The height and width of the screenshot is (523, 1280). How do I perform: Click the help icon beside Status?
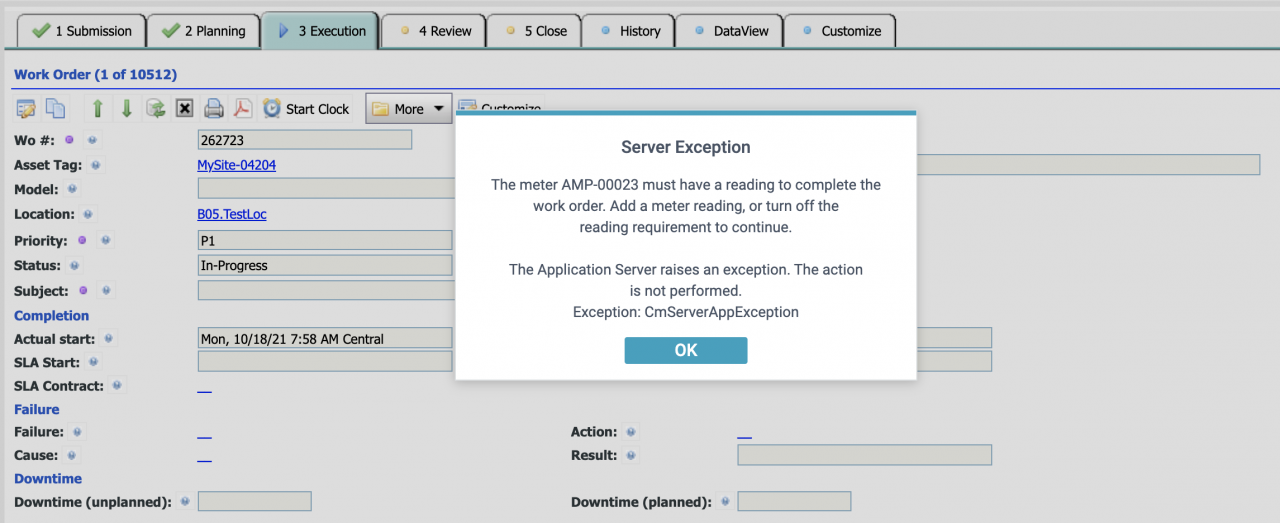click(x=74, y=266)
